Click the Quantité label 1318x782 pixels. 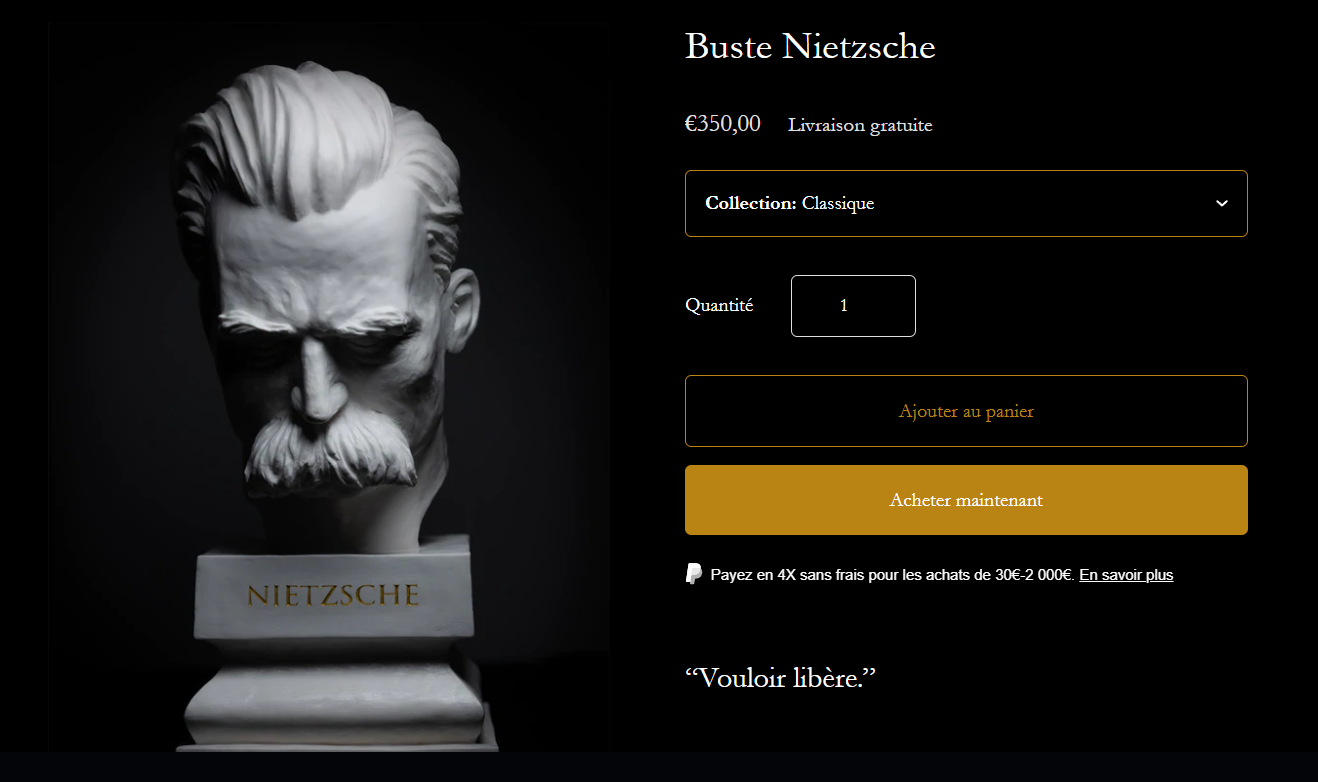[719, 306]
